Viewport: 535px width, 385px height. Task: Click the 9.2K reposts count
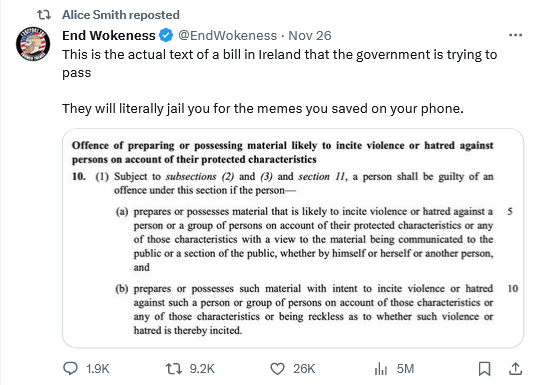coord(202,369)
